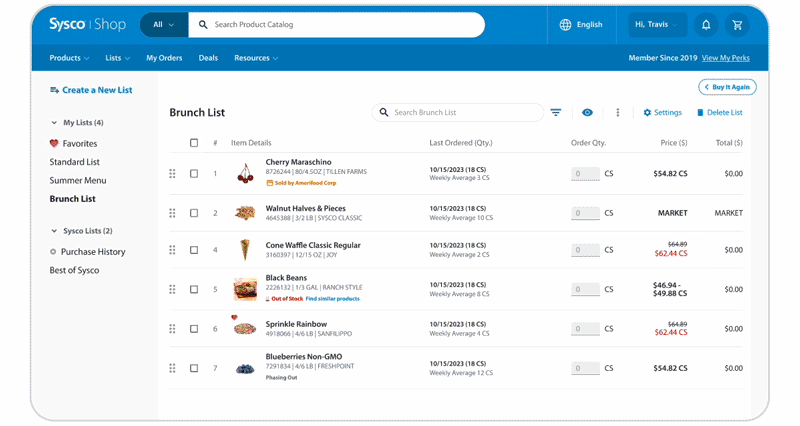800x426 pixels.
Task: Check the Black Beans checkbox
Action: pos(194,289)
